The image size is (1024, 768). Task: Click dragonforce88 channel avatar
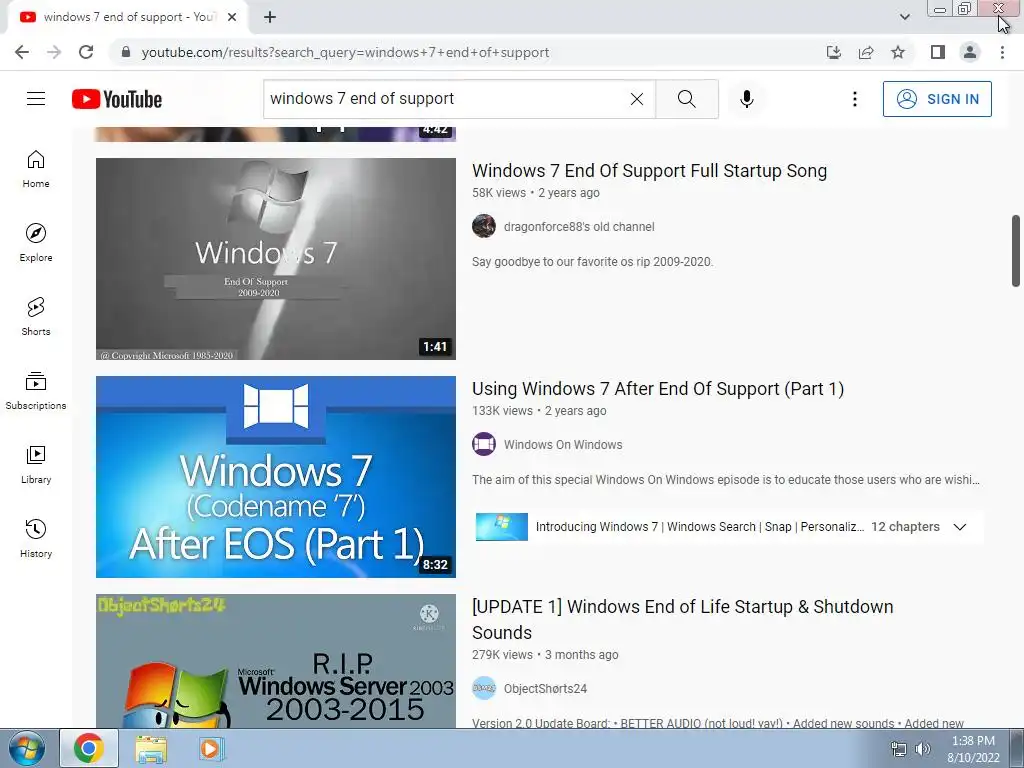484,226
